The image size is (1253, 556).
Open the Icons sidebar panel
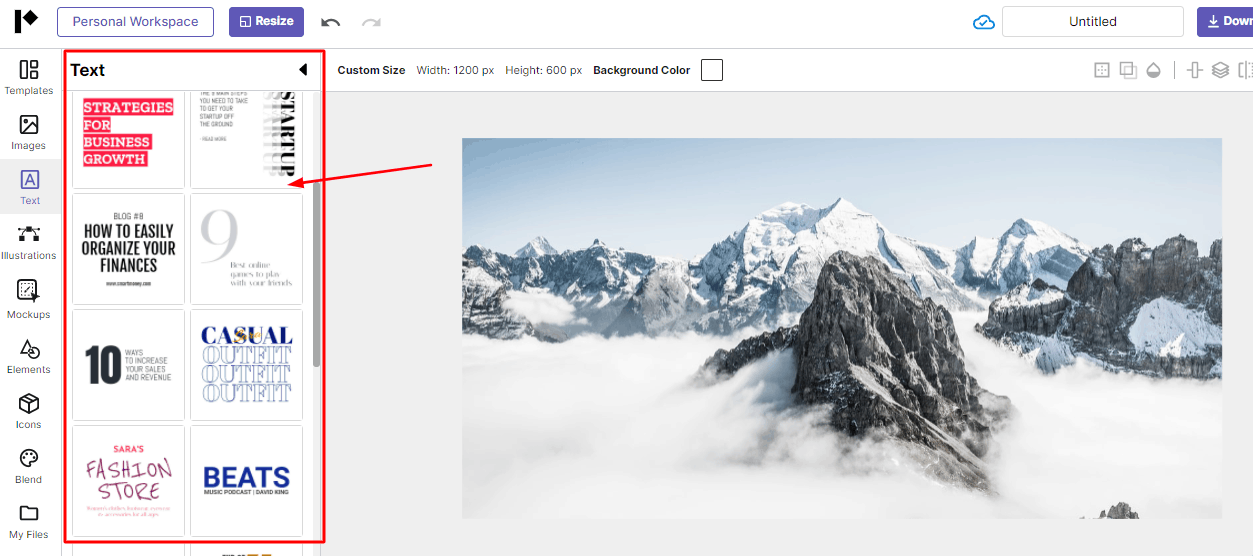point(29,411)
